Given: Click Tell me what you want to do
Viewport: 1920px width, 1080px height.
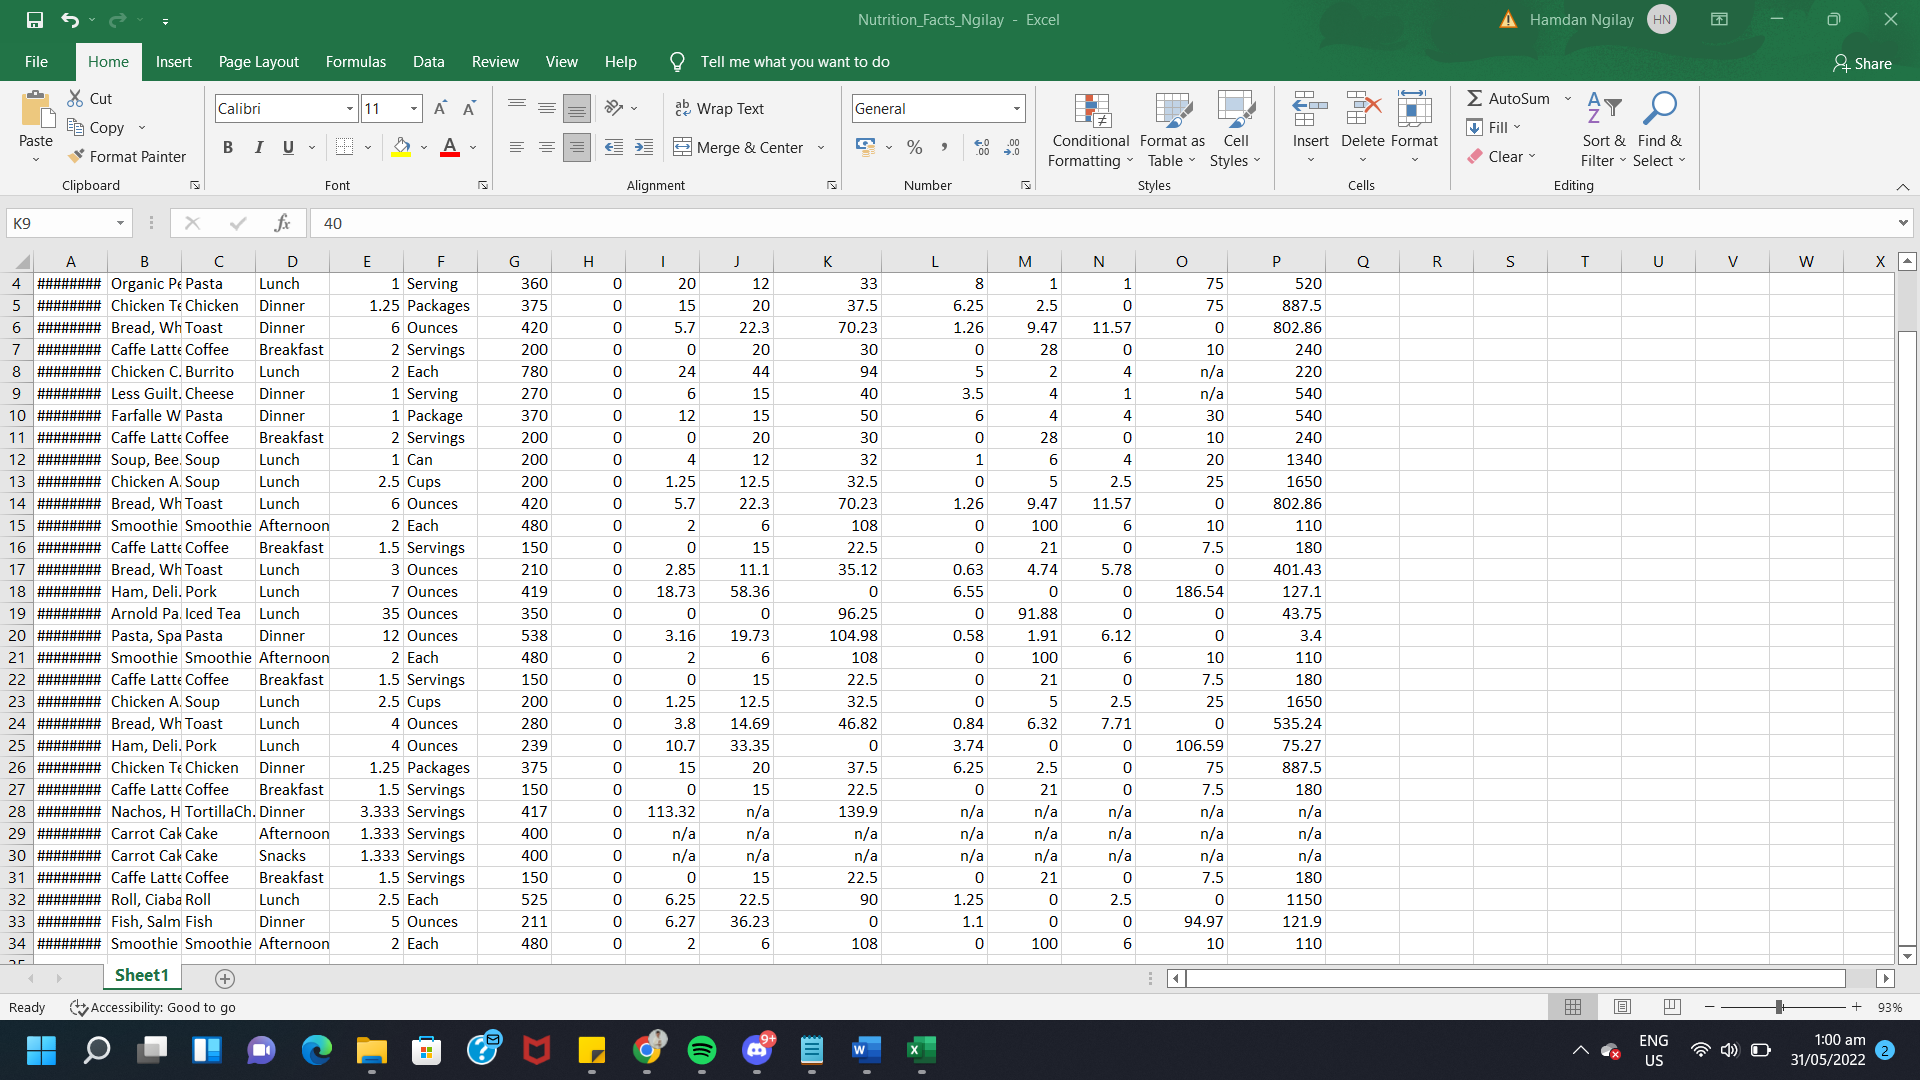Looking at the screenshot, I should tap(794, 62).
